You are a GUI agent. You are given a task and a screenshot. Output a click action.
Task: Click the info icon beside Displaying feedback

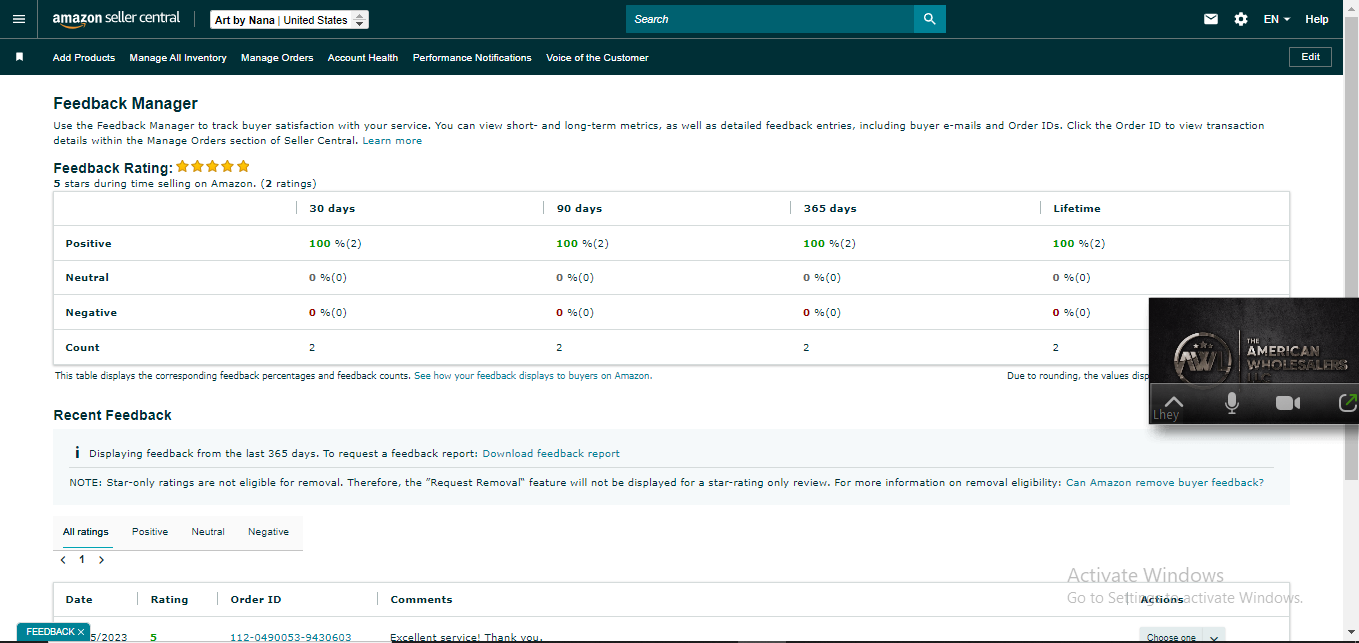(77, 453)
